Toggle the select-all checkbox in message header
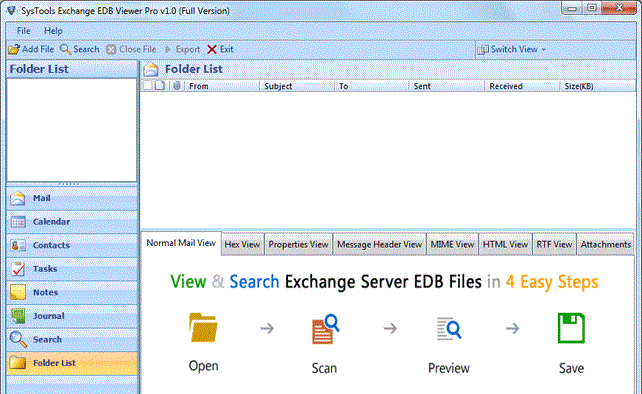 click(148, 85)
